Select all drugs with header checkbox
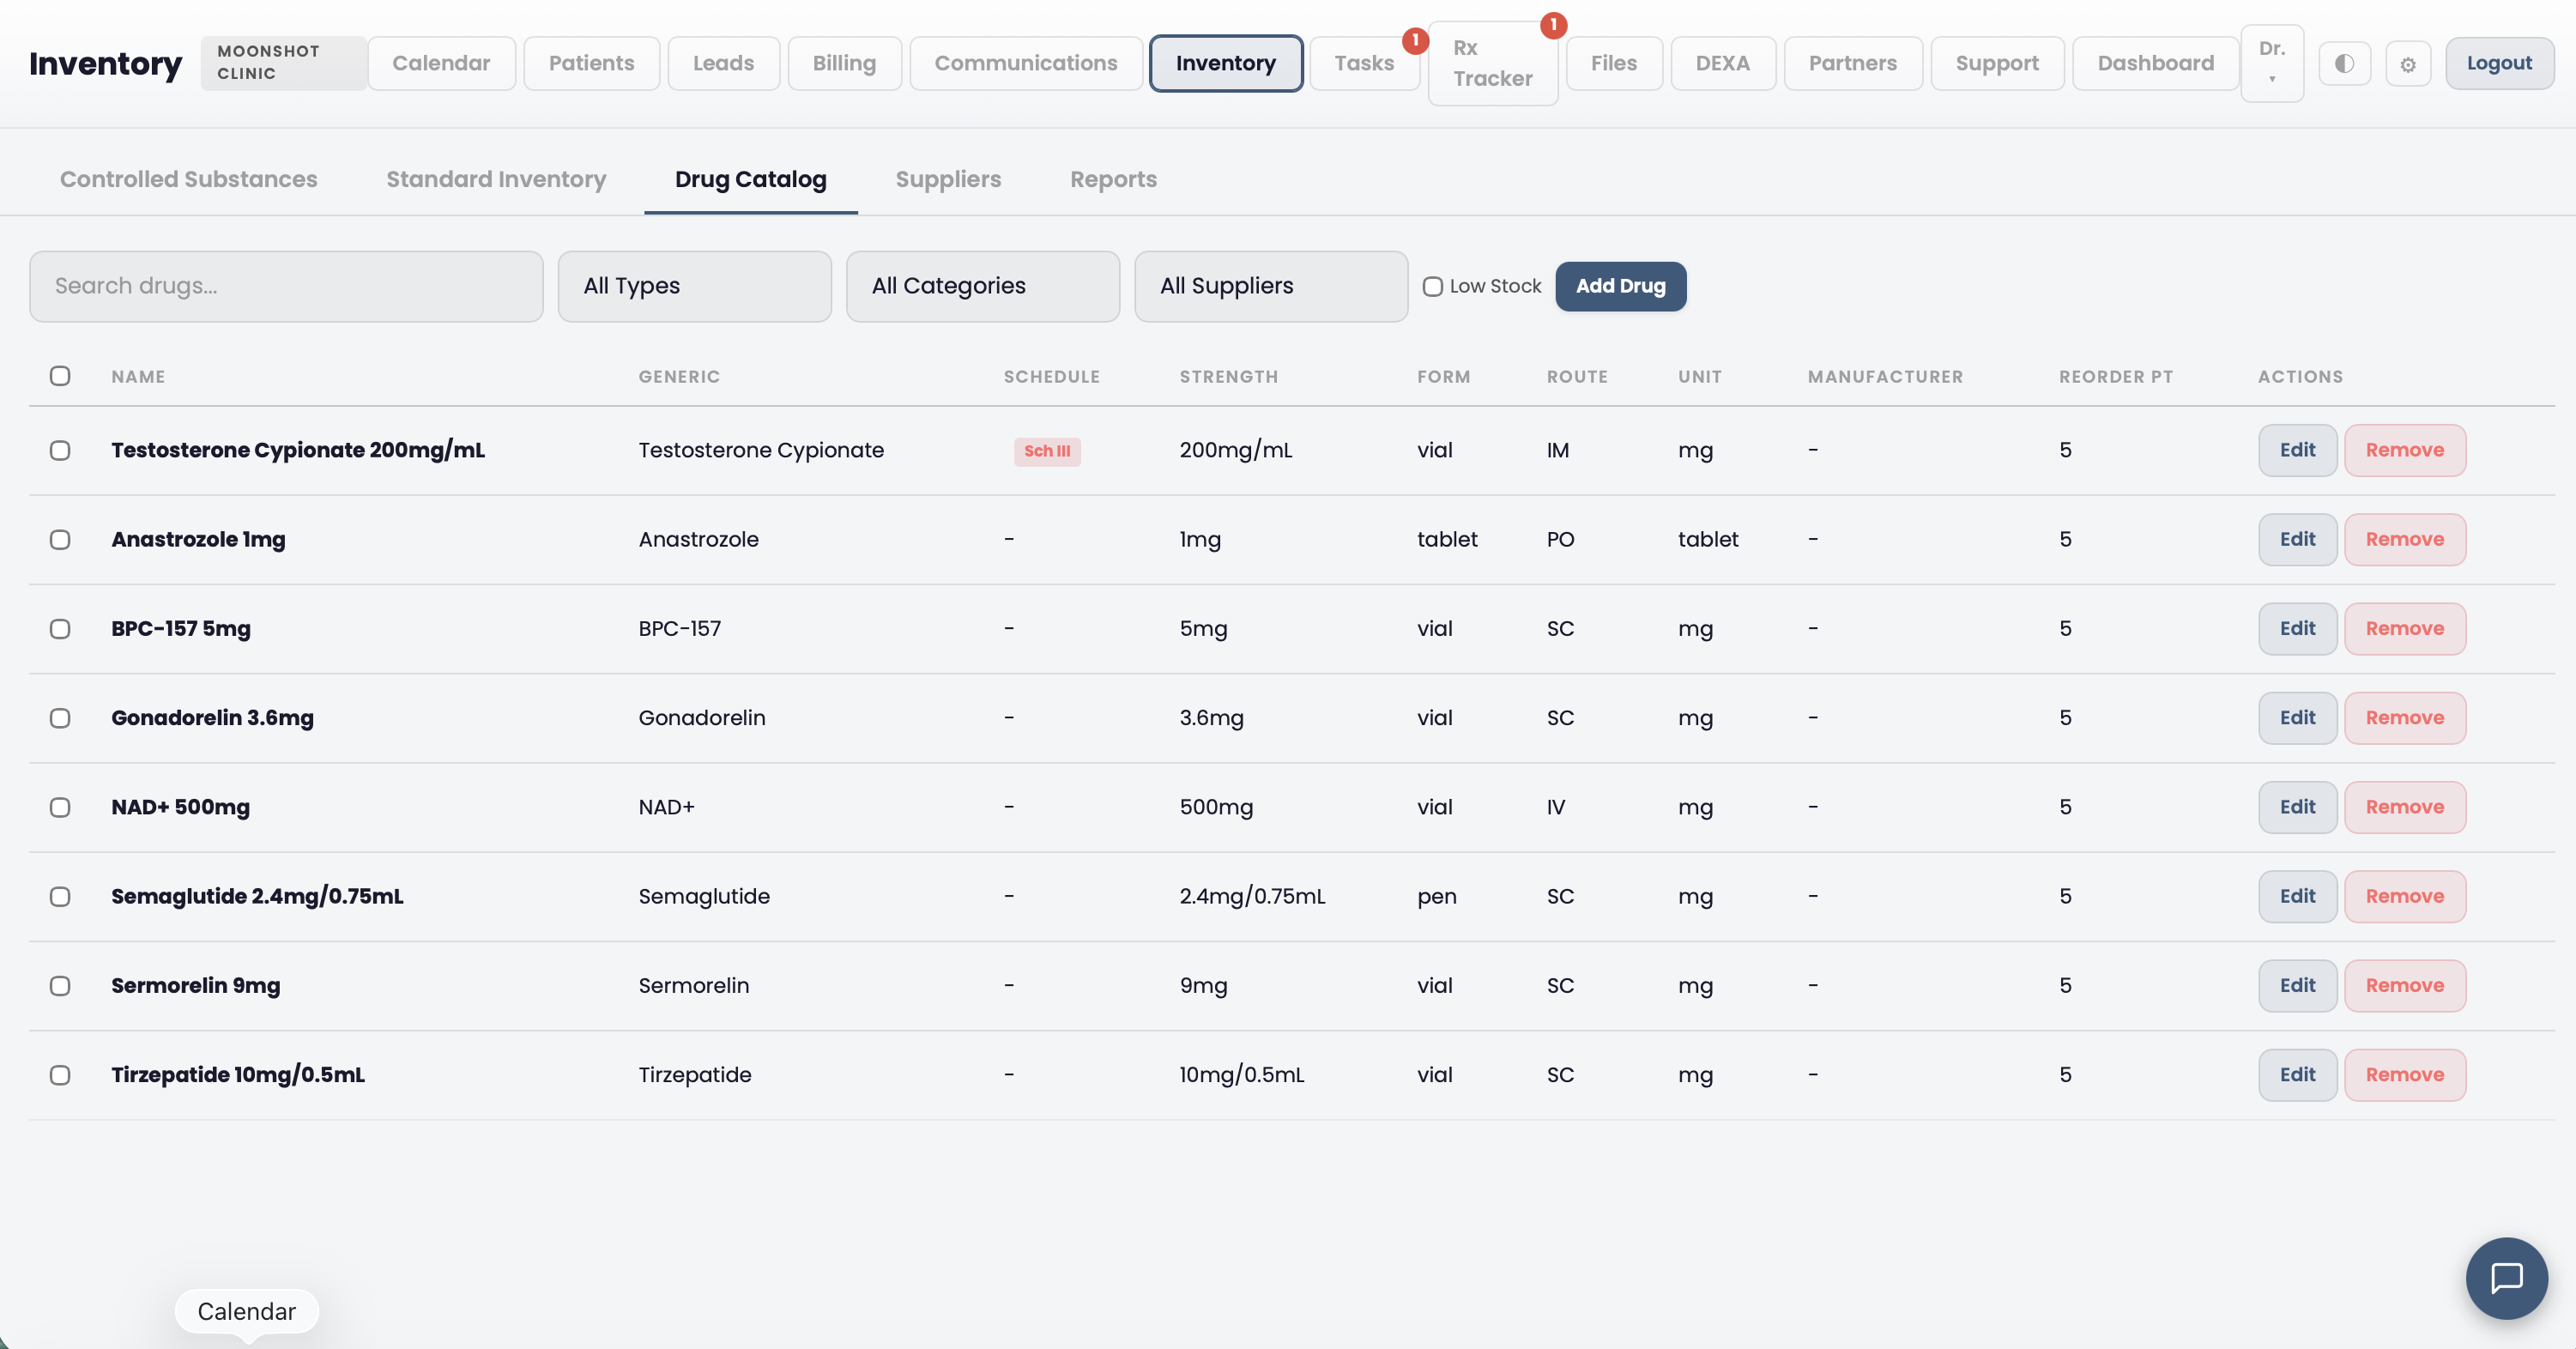This screenshot has width=2576, height=1349. coord(60,376)
